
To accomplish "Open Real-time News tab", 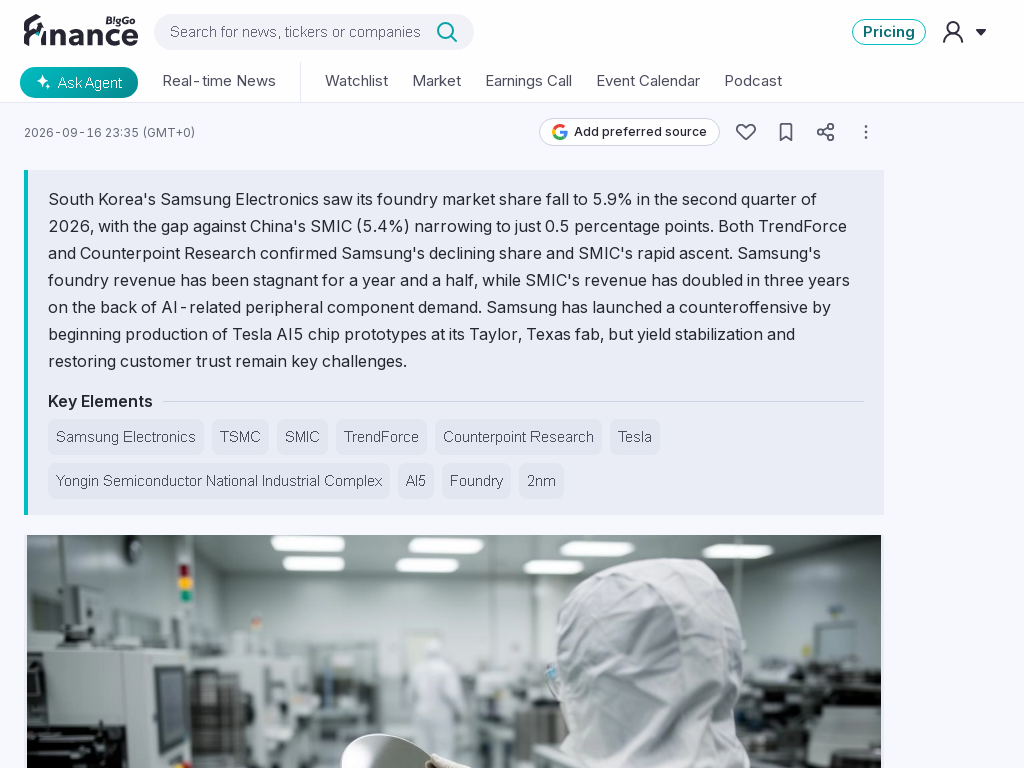I will coord(219,81).
